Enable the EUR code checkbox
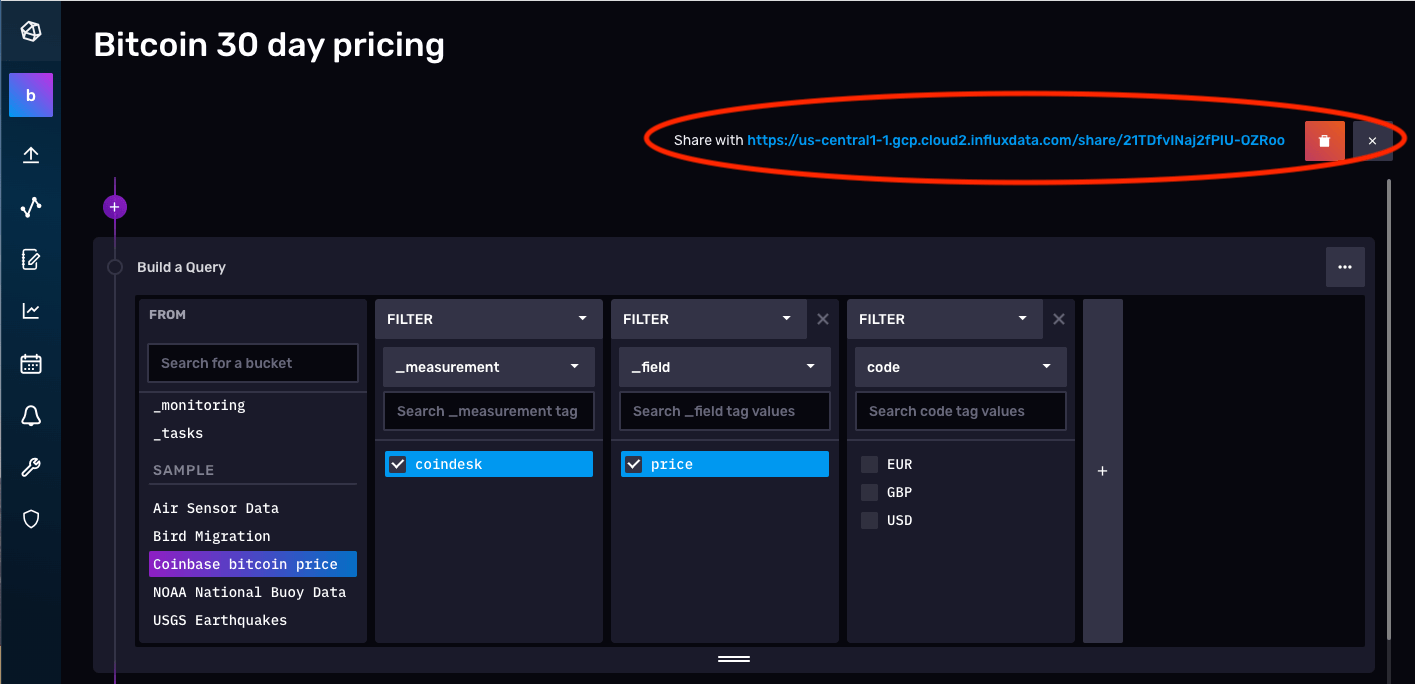Viewport: 1415px width, 684px height. click(869, 464)
